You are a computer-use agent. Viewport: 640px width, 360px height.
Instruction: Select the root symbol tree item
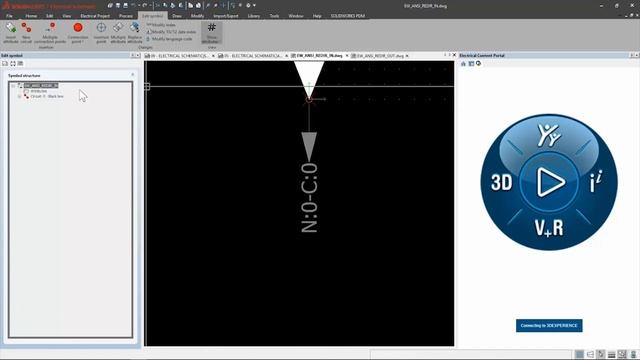coord(41,85)
